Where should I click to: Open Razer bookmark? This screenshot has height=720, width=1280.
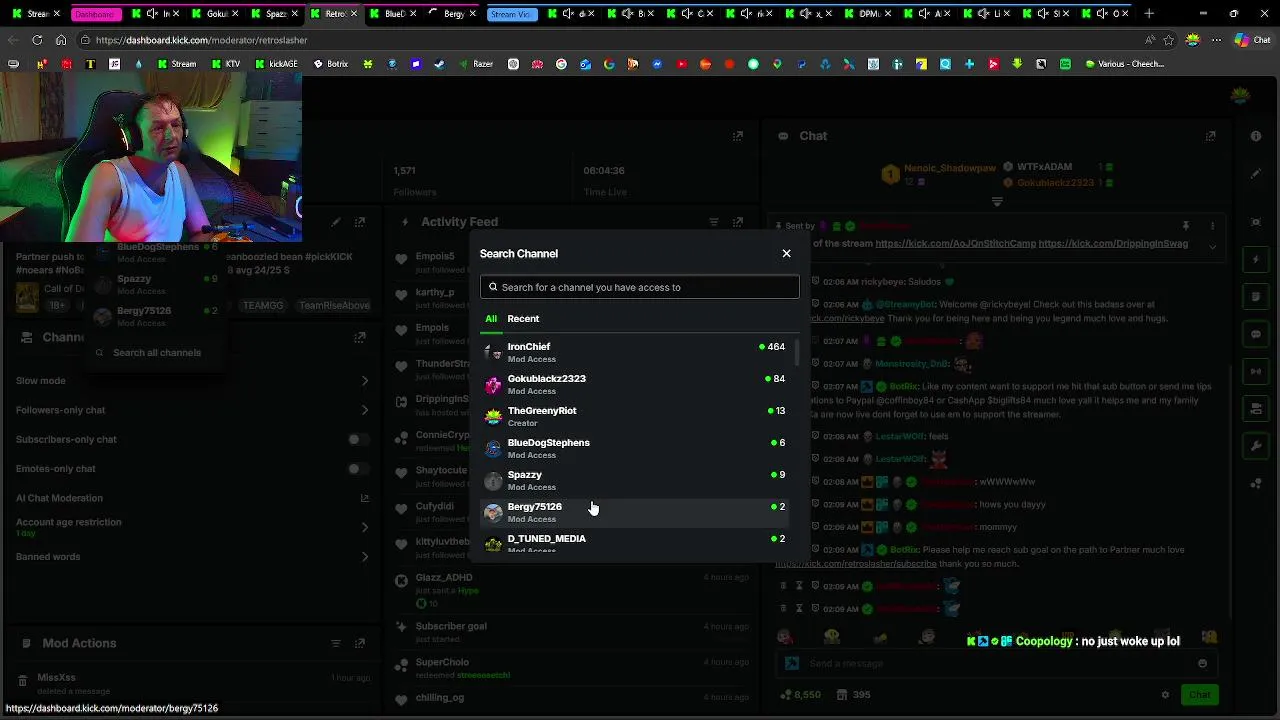coord(476,64)
